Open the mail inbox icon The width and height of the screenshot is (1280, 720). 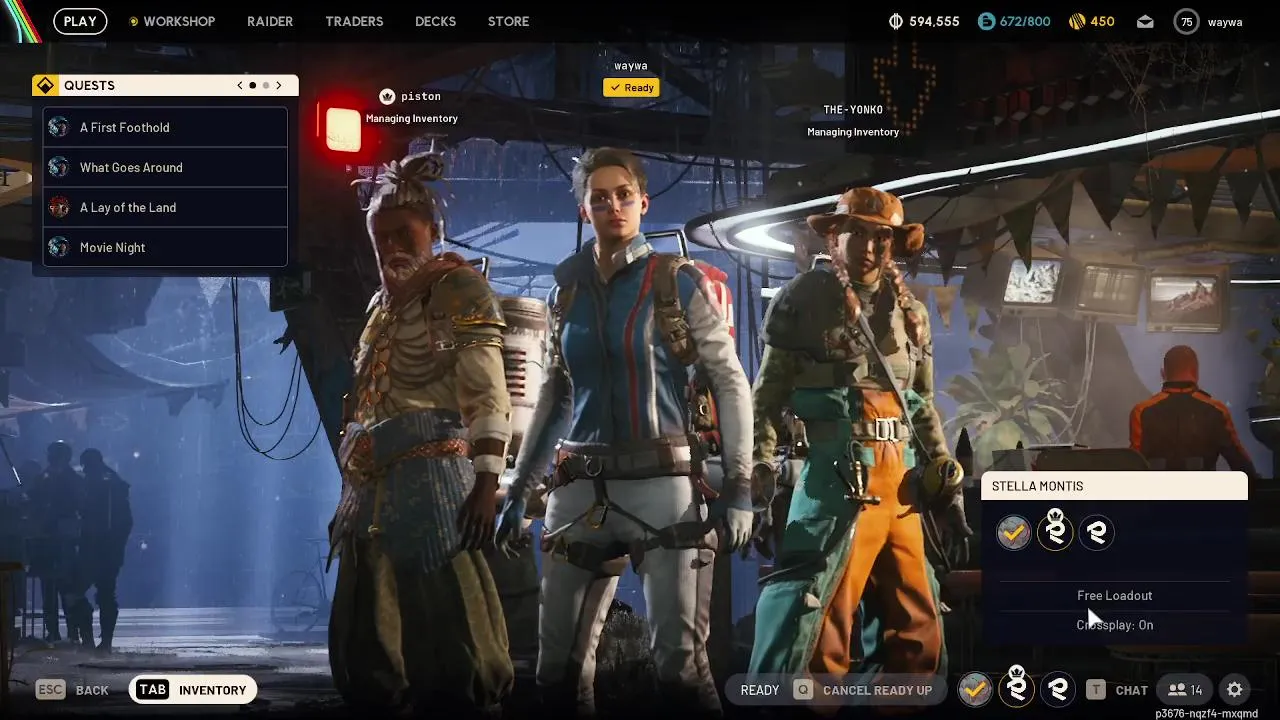point(1146,21)
